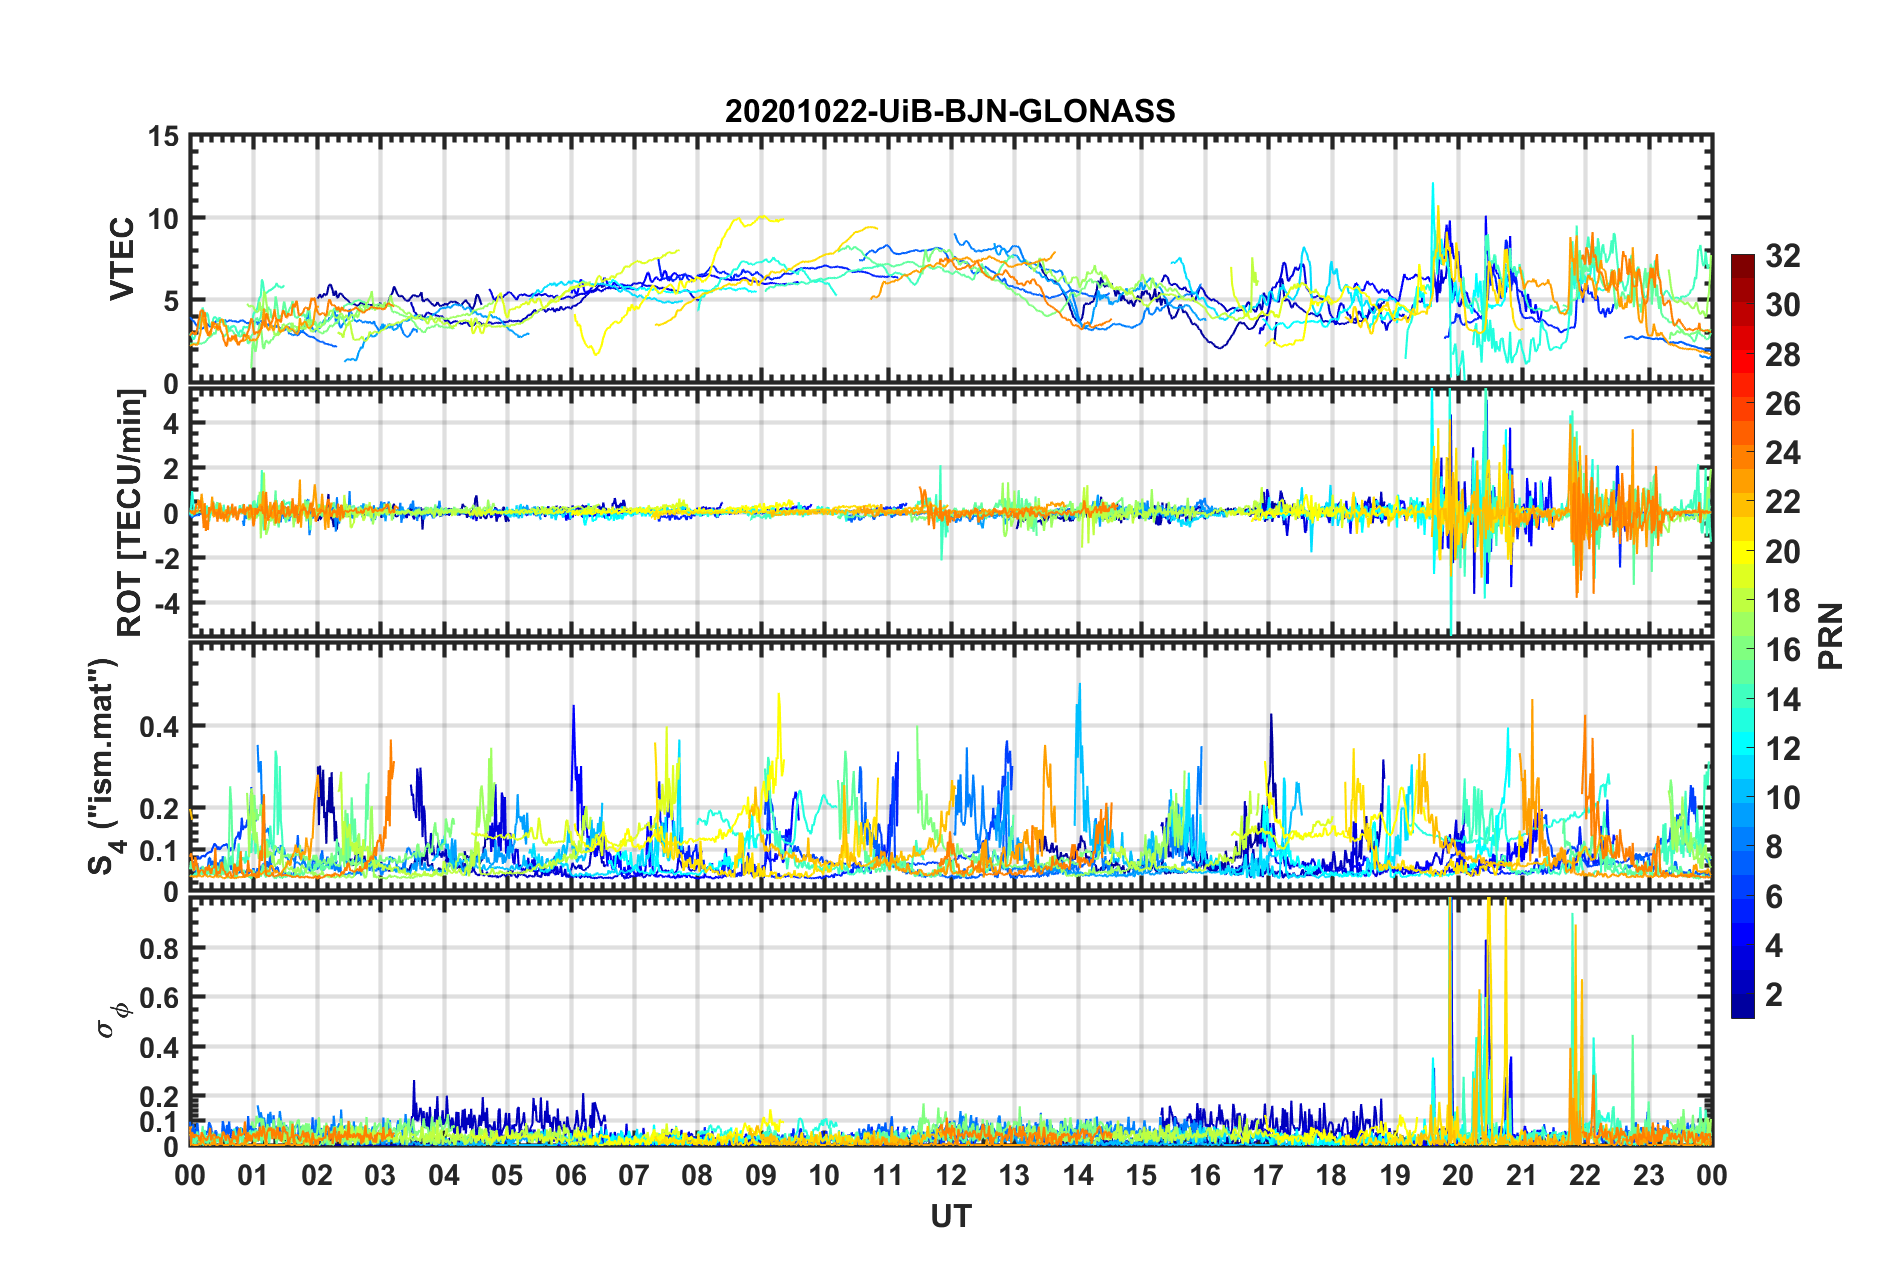The height and width of the screenshot is (1272, 1902).
Task: Click the UT x-axis label
Action: [950, 1216]
